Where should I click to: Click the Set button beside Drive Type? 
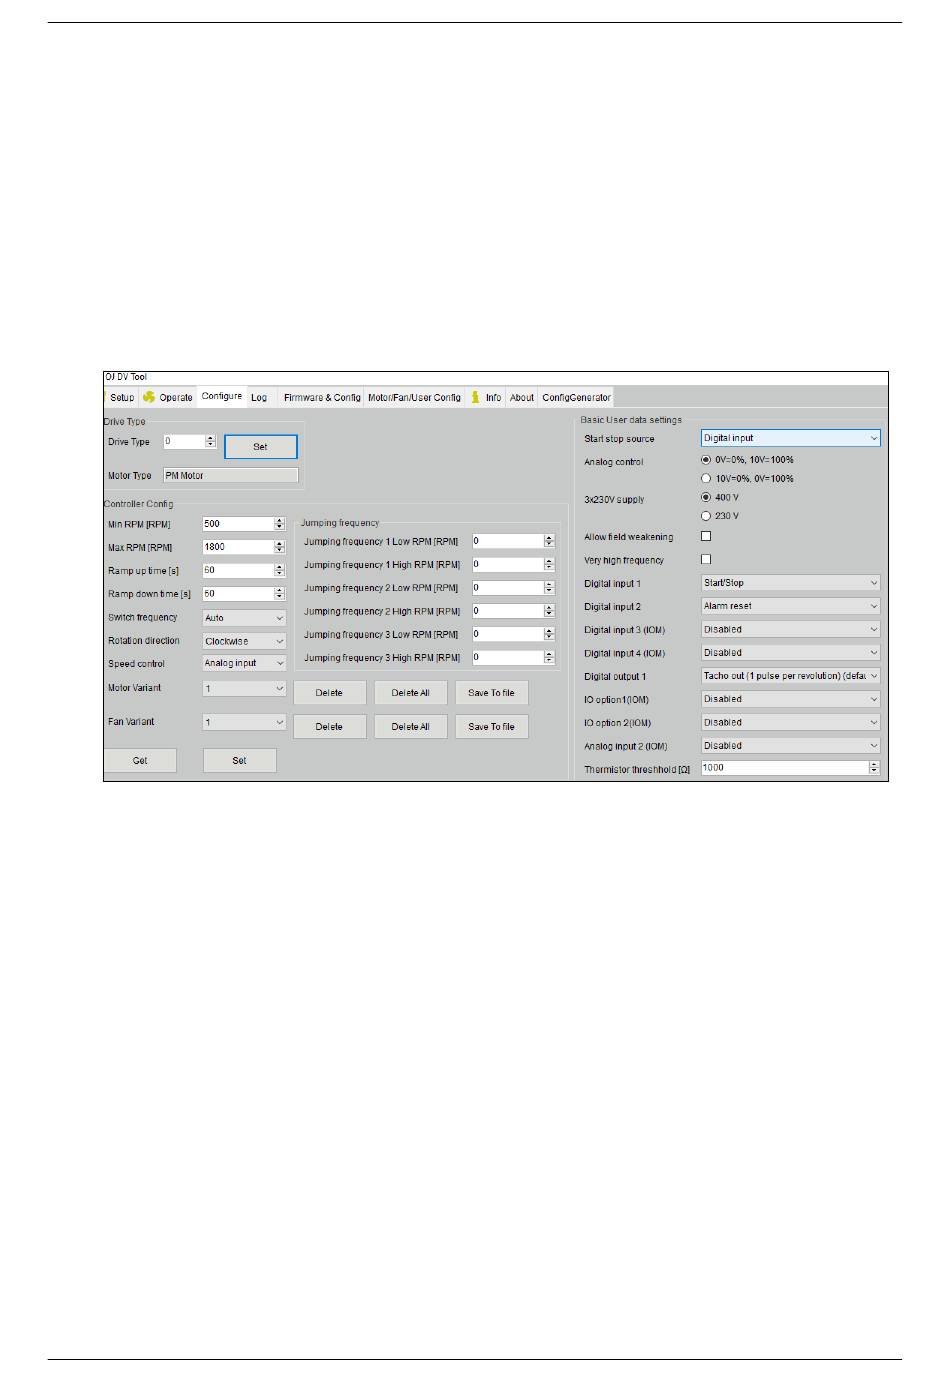click(x=260, y=447)
